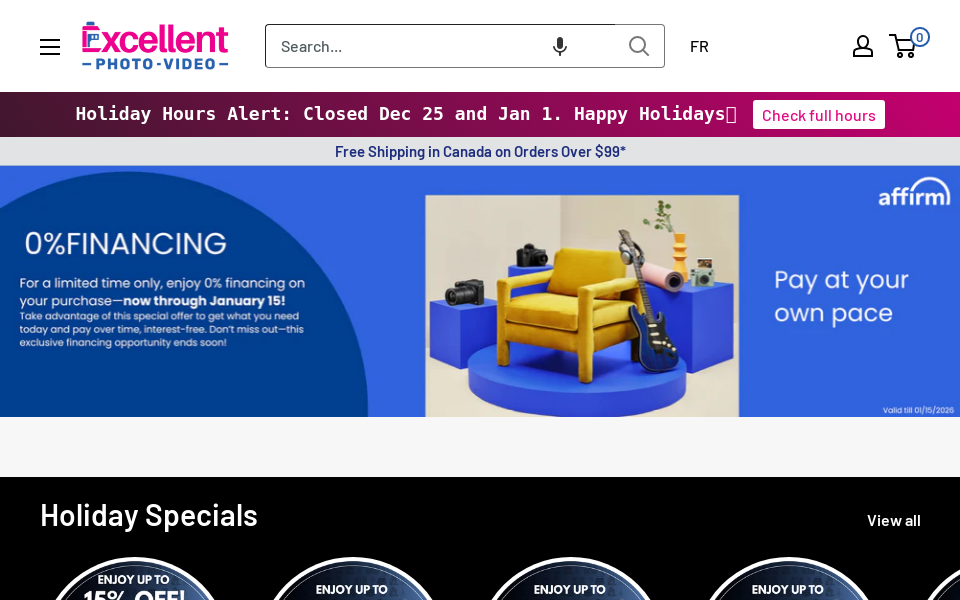Open the user account icon
This screenshot has height=600, width=960.
(x=863, y=47)
